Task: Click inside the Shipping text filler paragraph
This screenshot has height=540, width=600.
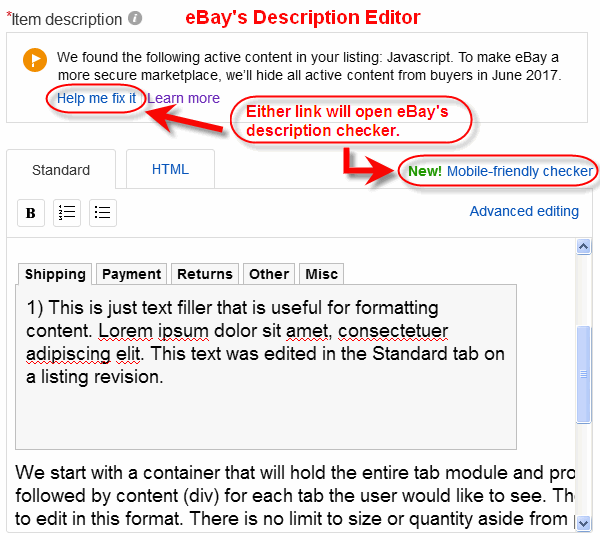Action: point(266,342)
